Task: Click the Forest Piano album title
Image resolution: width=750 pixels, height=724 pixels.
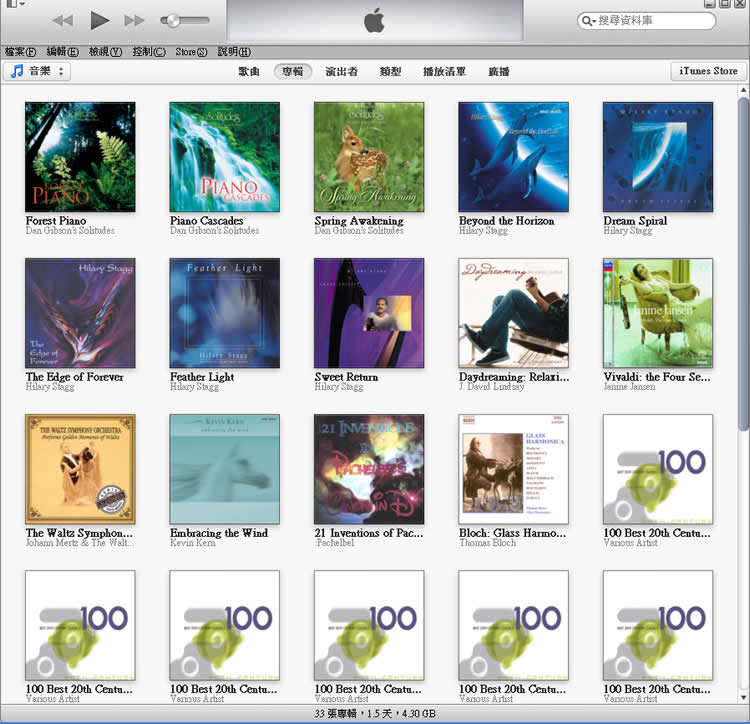Action: pos(56,221)
